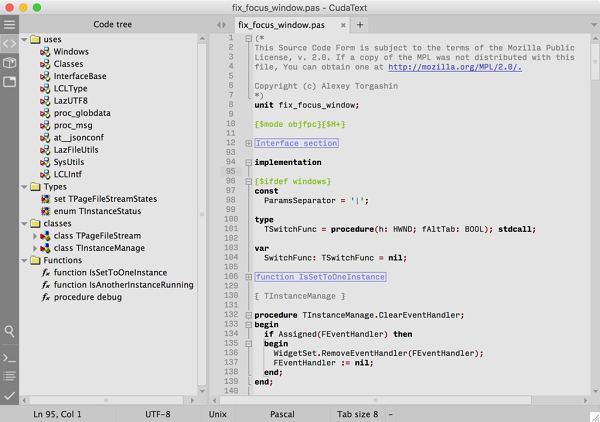Click the editor horizontal scrollbar
Viewport: 600px width, 422px height.
pos(375,400)
